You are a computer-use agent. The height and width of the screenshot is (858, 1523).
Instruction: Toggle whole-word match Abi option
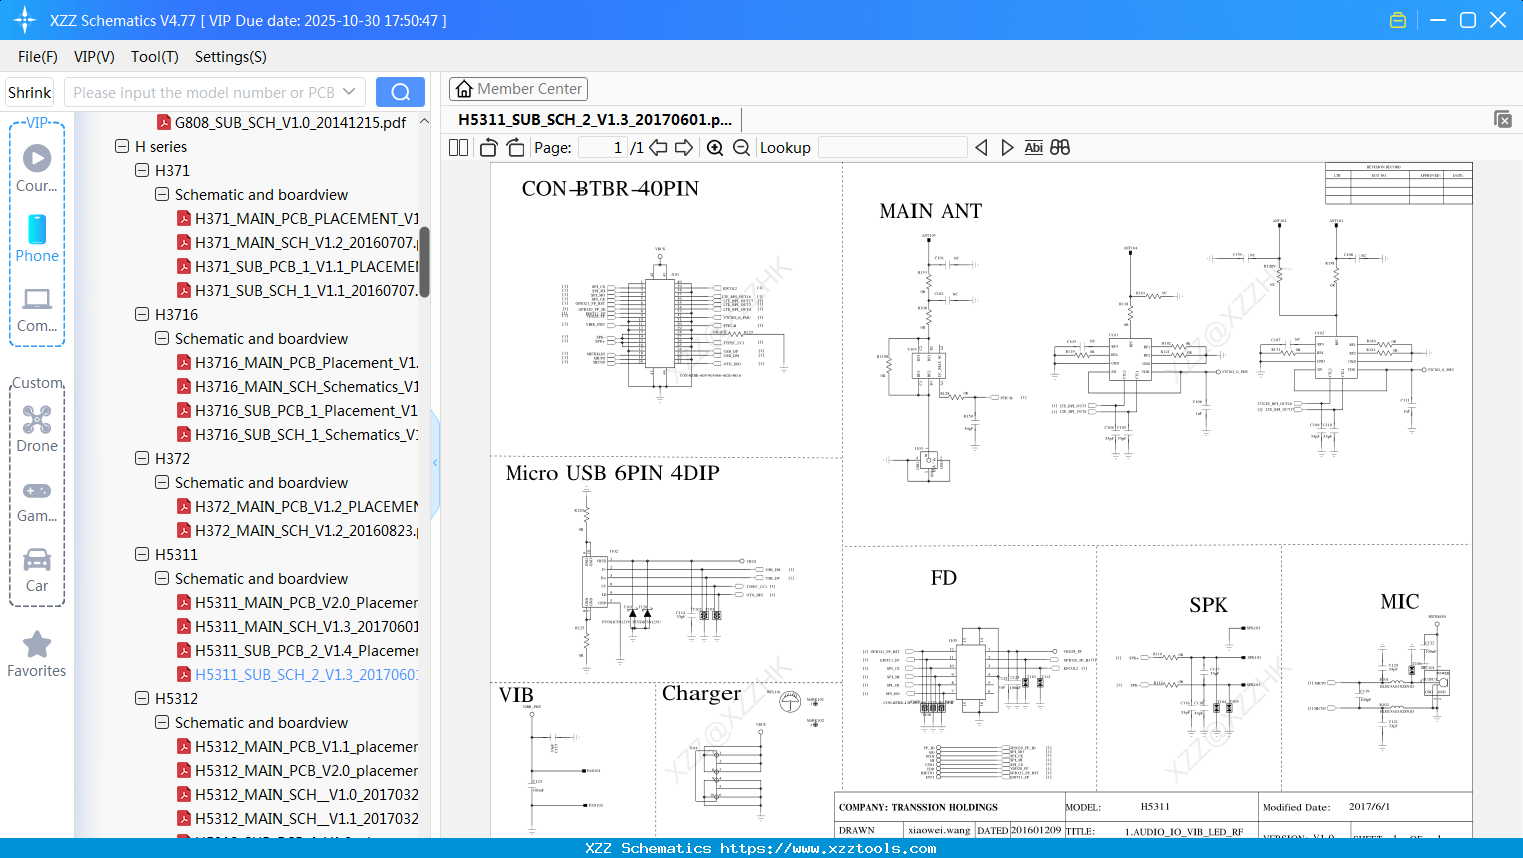(x=1033, y=148)
